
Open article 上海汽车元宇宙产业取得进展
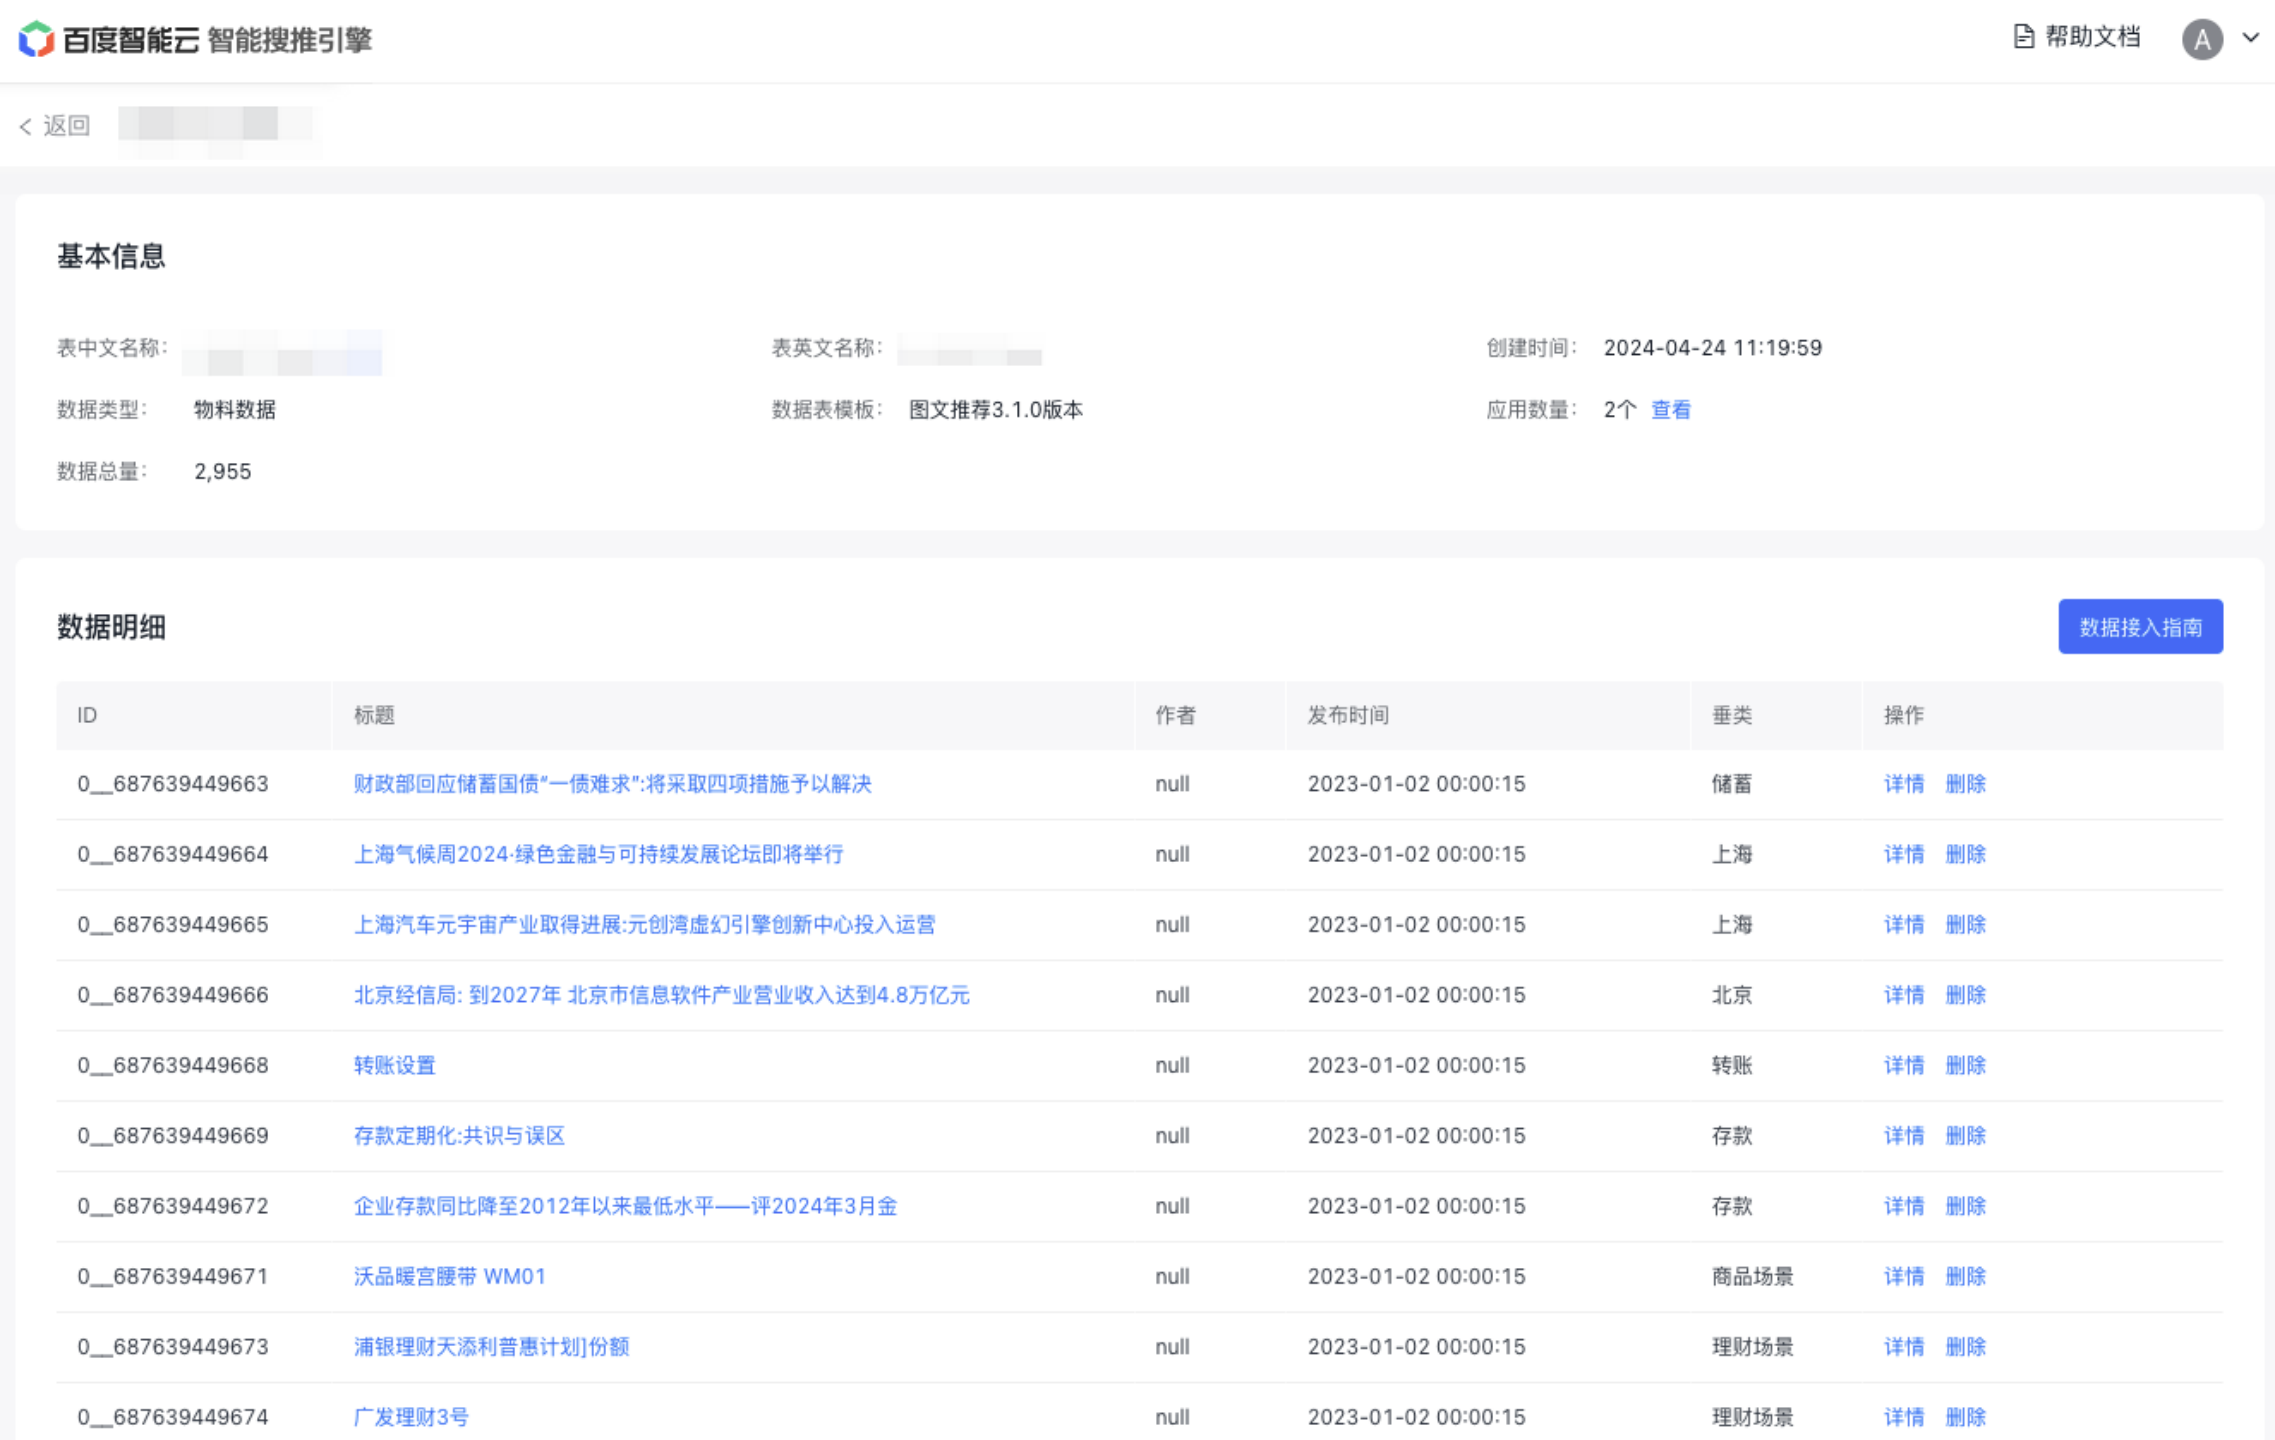(x=644, y=925)
